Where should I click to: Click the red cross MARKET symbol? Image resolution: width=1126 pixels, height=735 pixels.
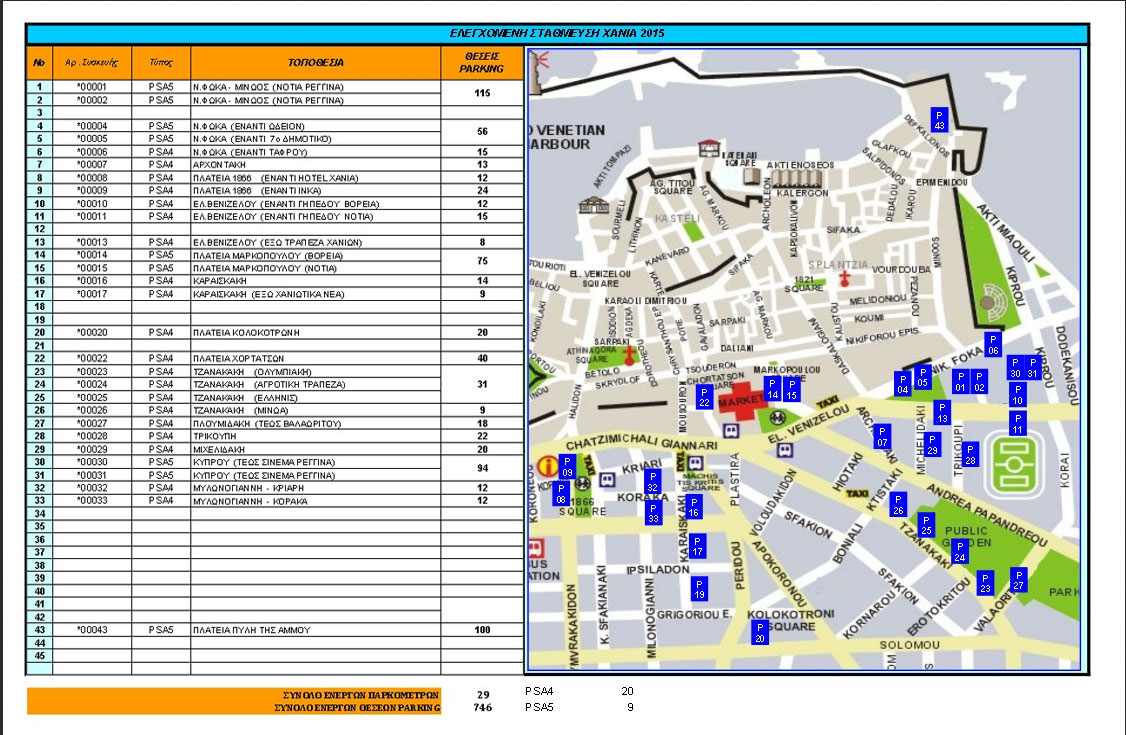tap(743, 402)
